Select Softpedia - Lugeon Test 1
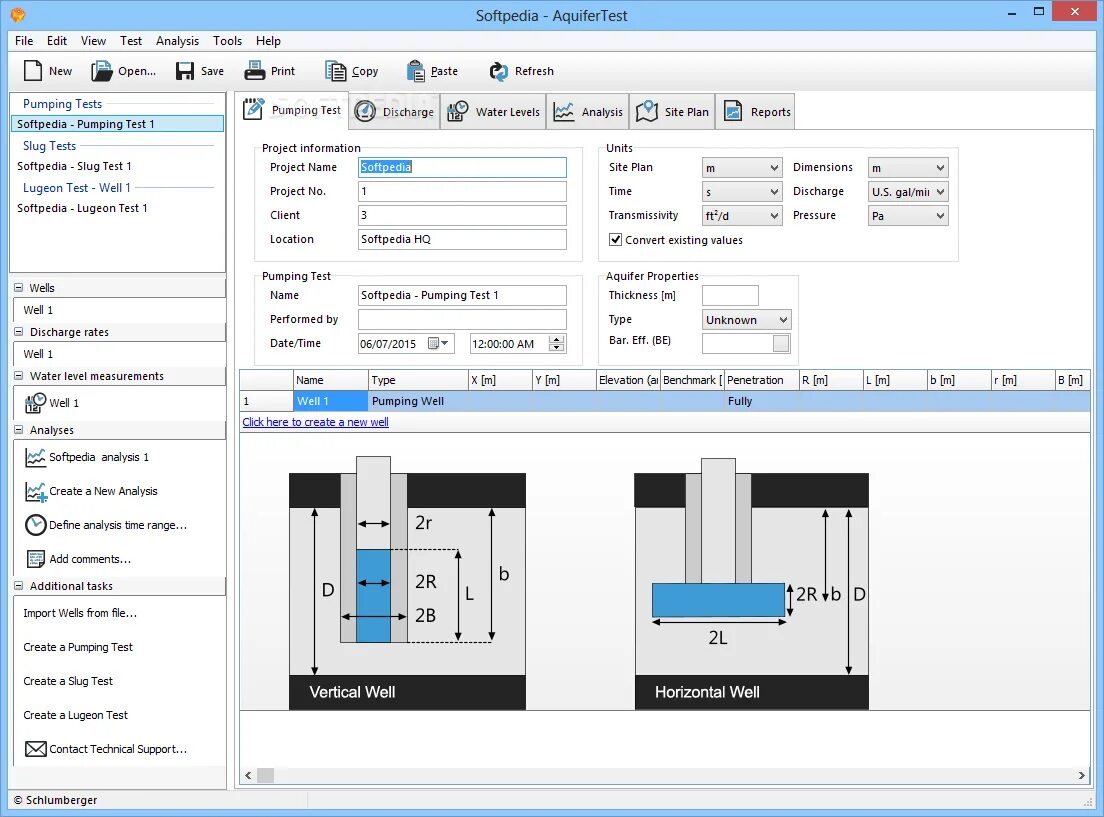This screenshot has width=1104, height=817. tap(82, 208)
